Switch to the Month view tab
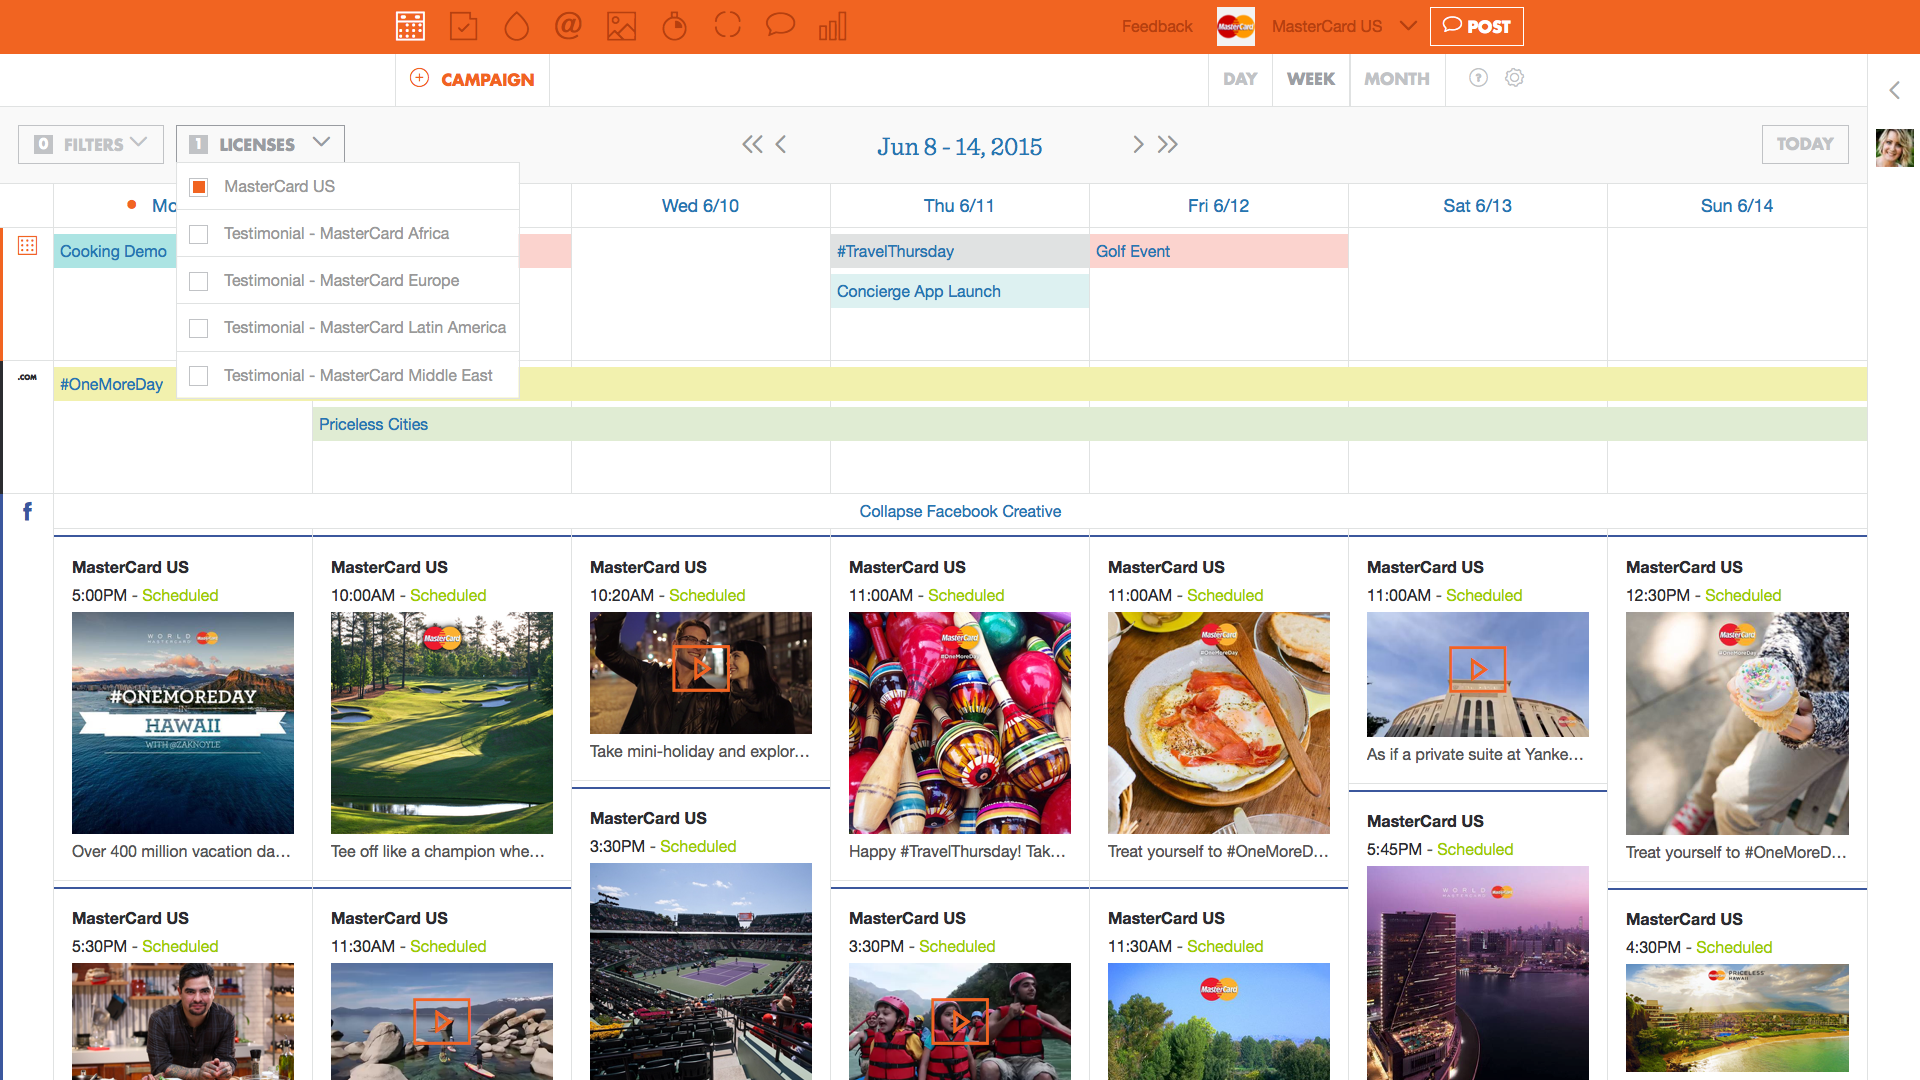Screen dimensions: 1920x1080 (1396, 79)
